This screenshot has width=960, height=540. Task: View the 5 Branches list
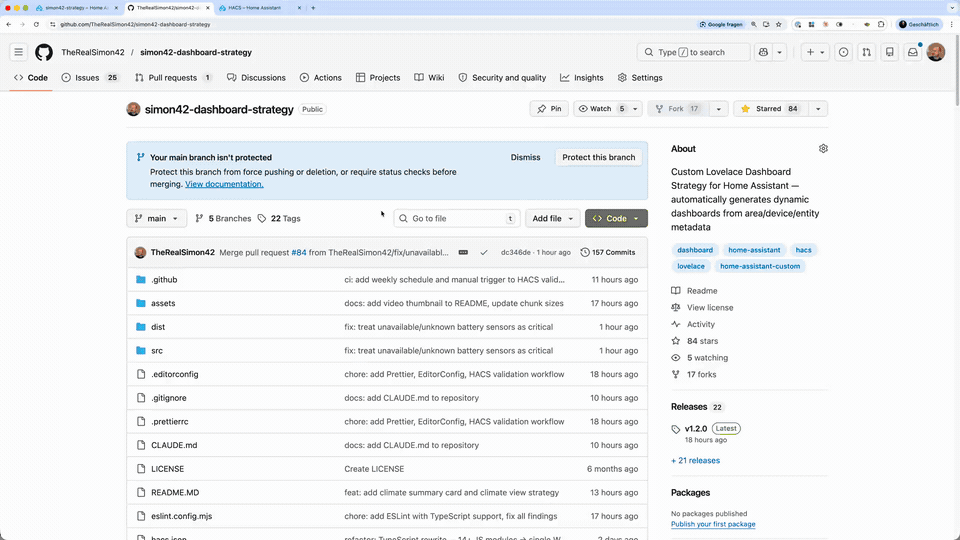223,219
